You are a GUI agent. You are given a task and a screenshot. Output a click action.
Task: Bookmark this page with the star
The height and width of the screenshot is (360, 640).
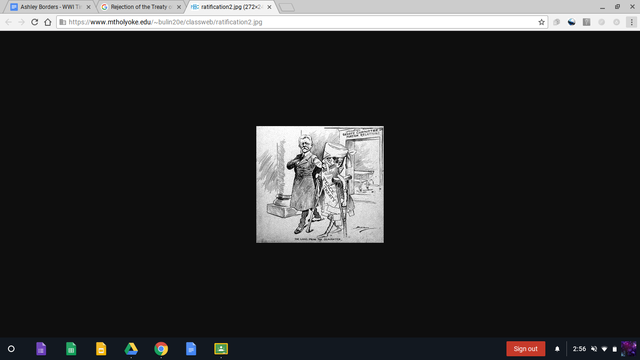click(x=541, y=22)
